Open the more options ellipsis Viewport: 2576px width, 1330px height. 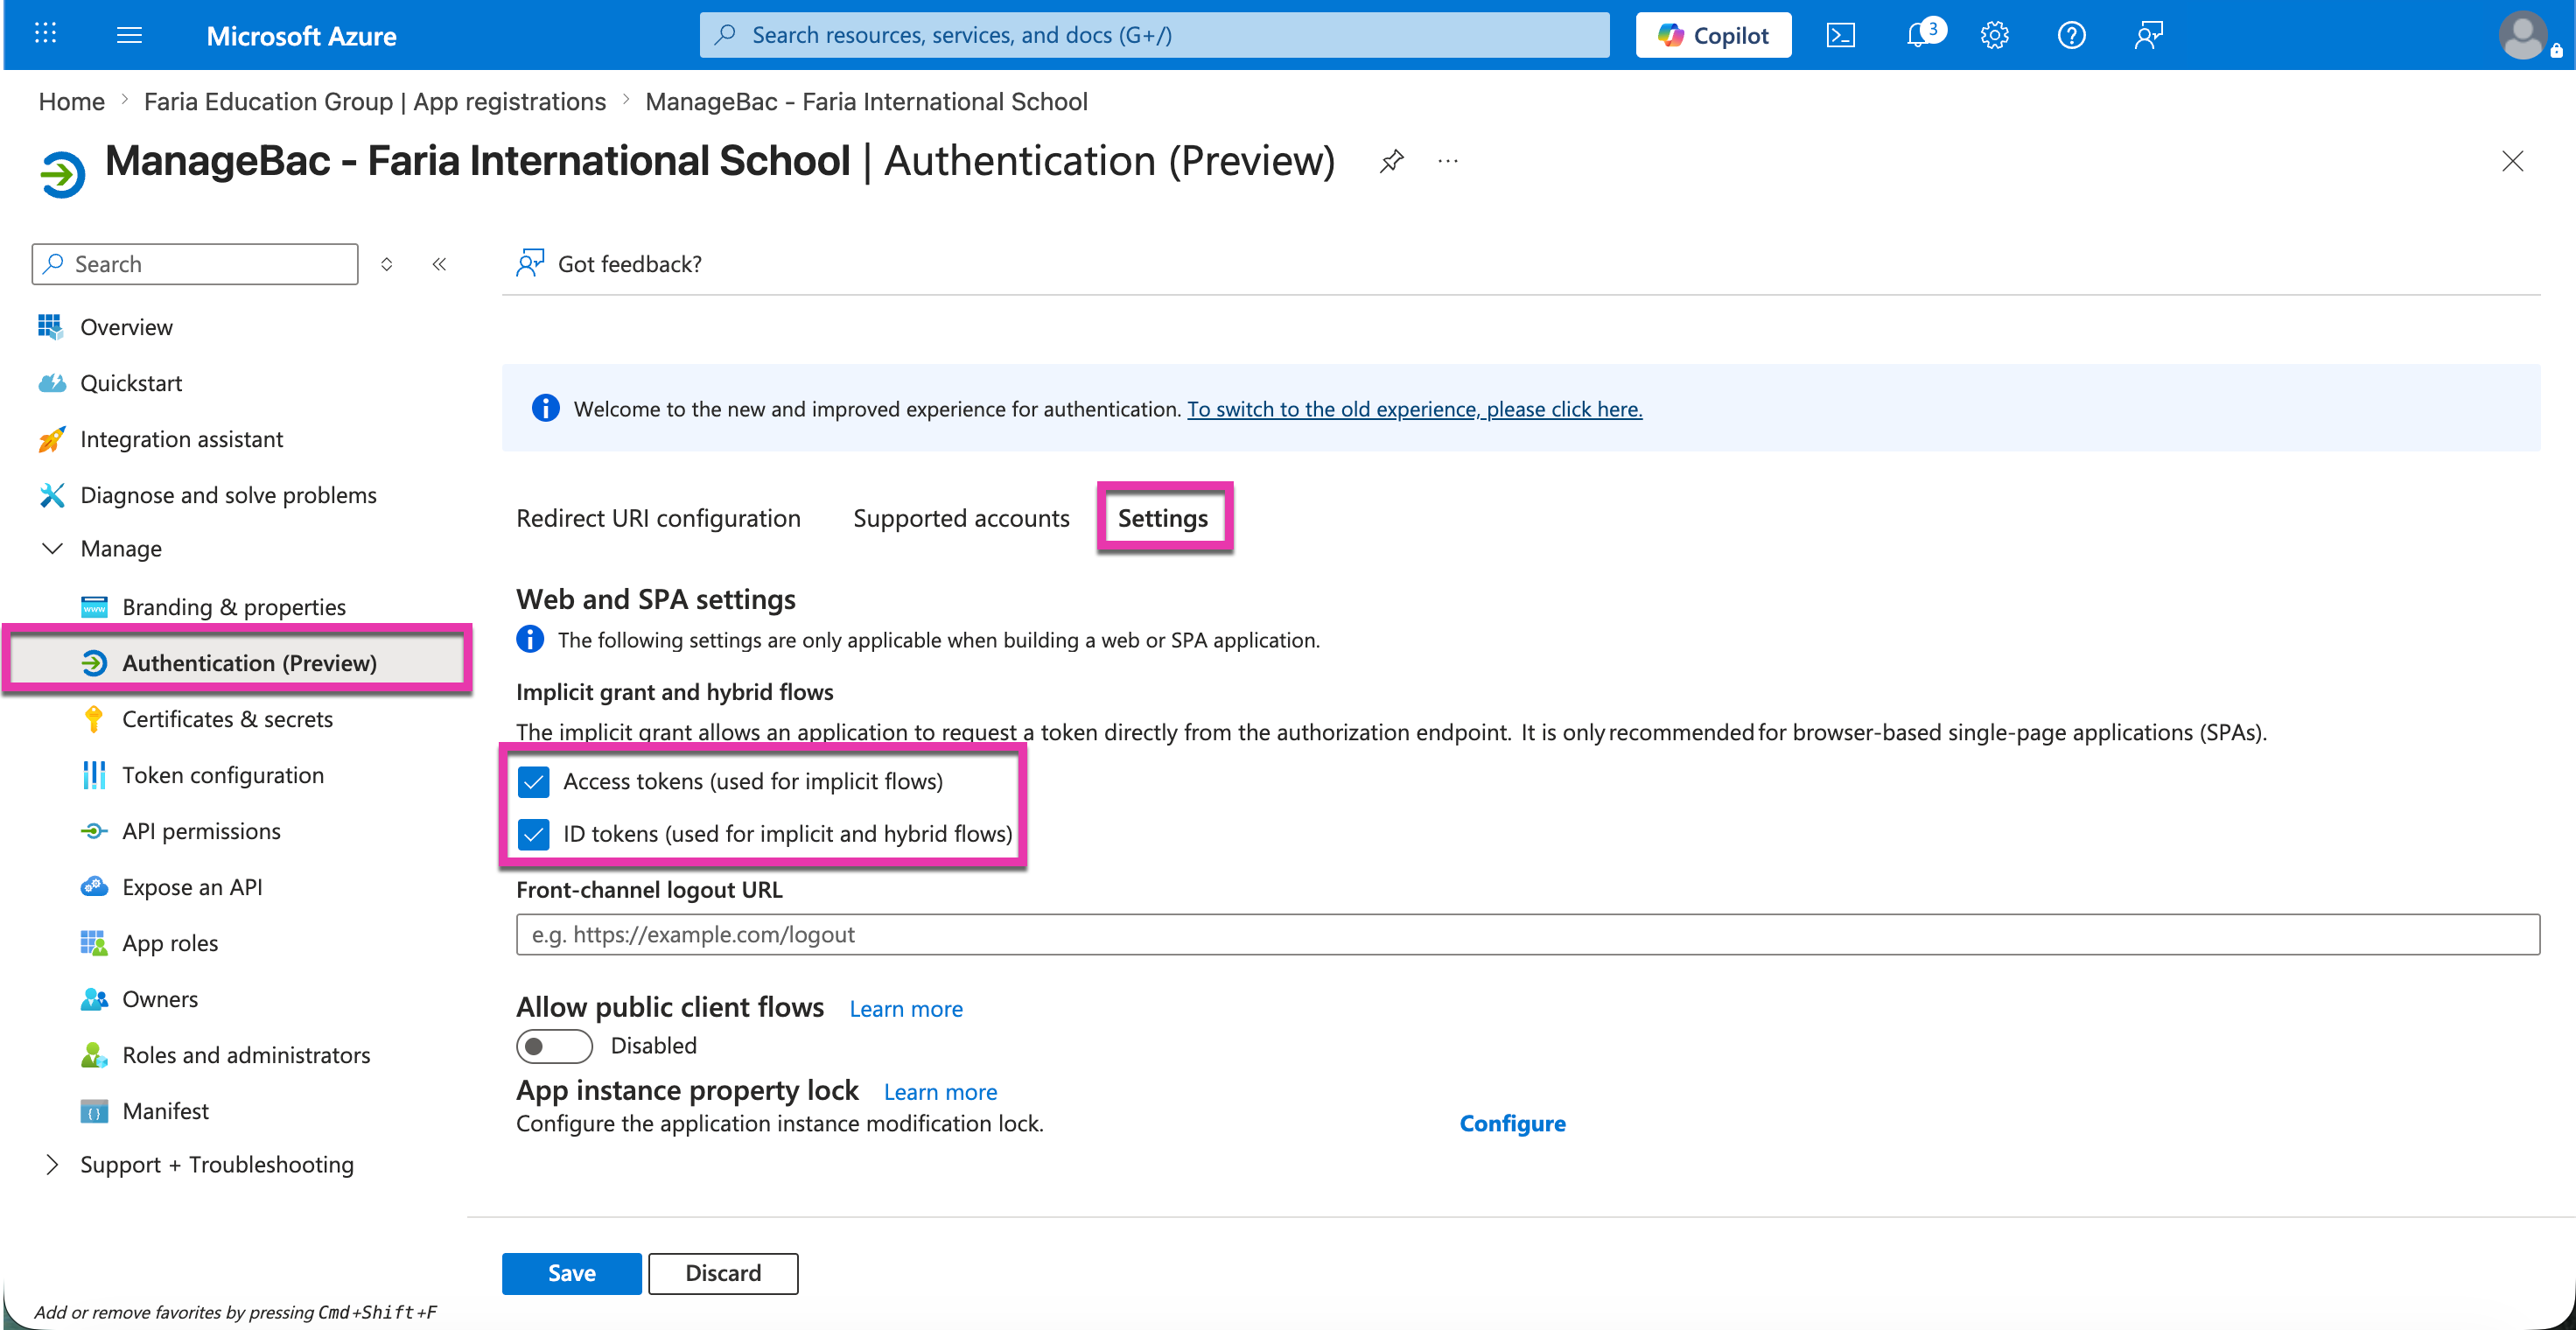[x=1447, y=161]
